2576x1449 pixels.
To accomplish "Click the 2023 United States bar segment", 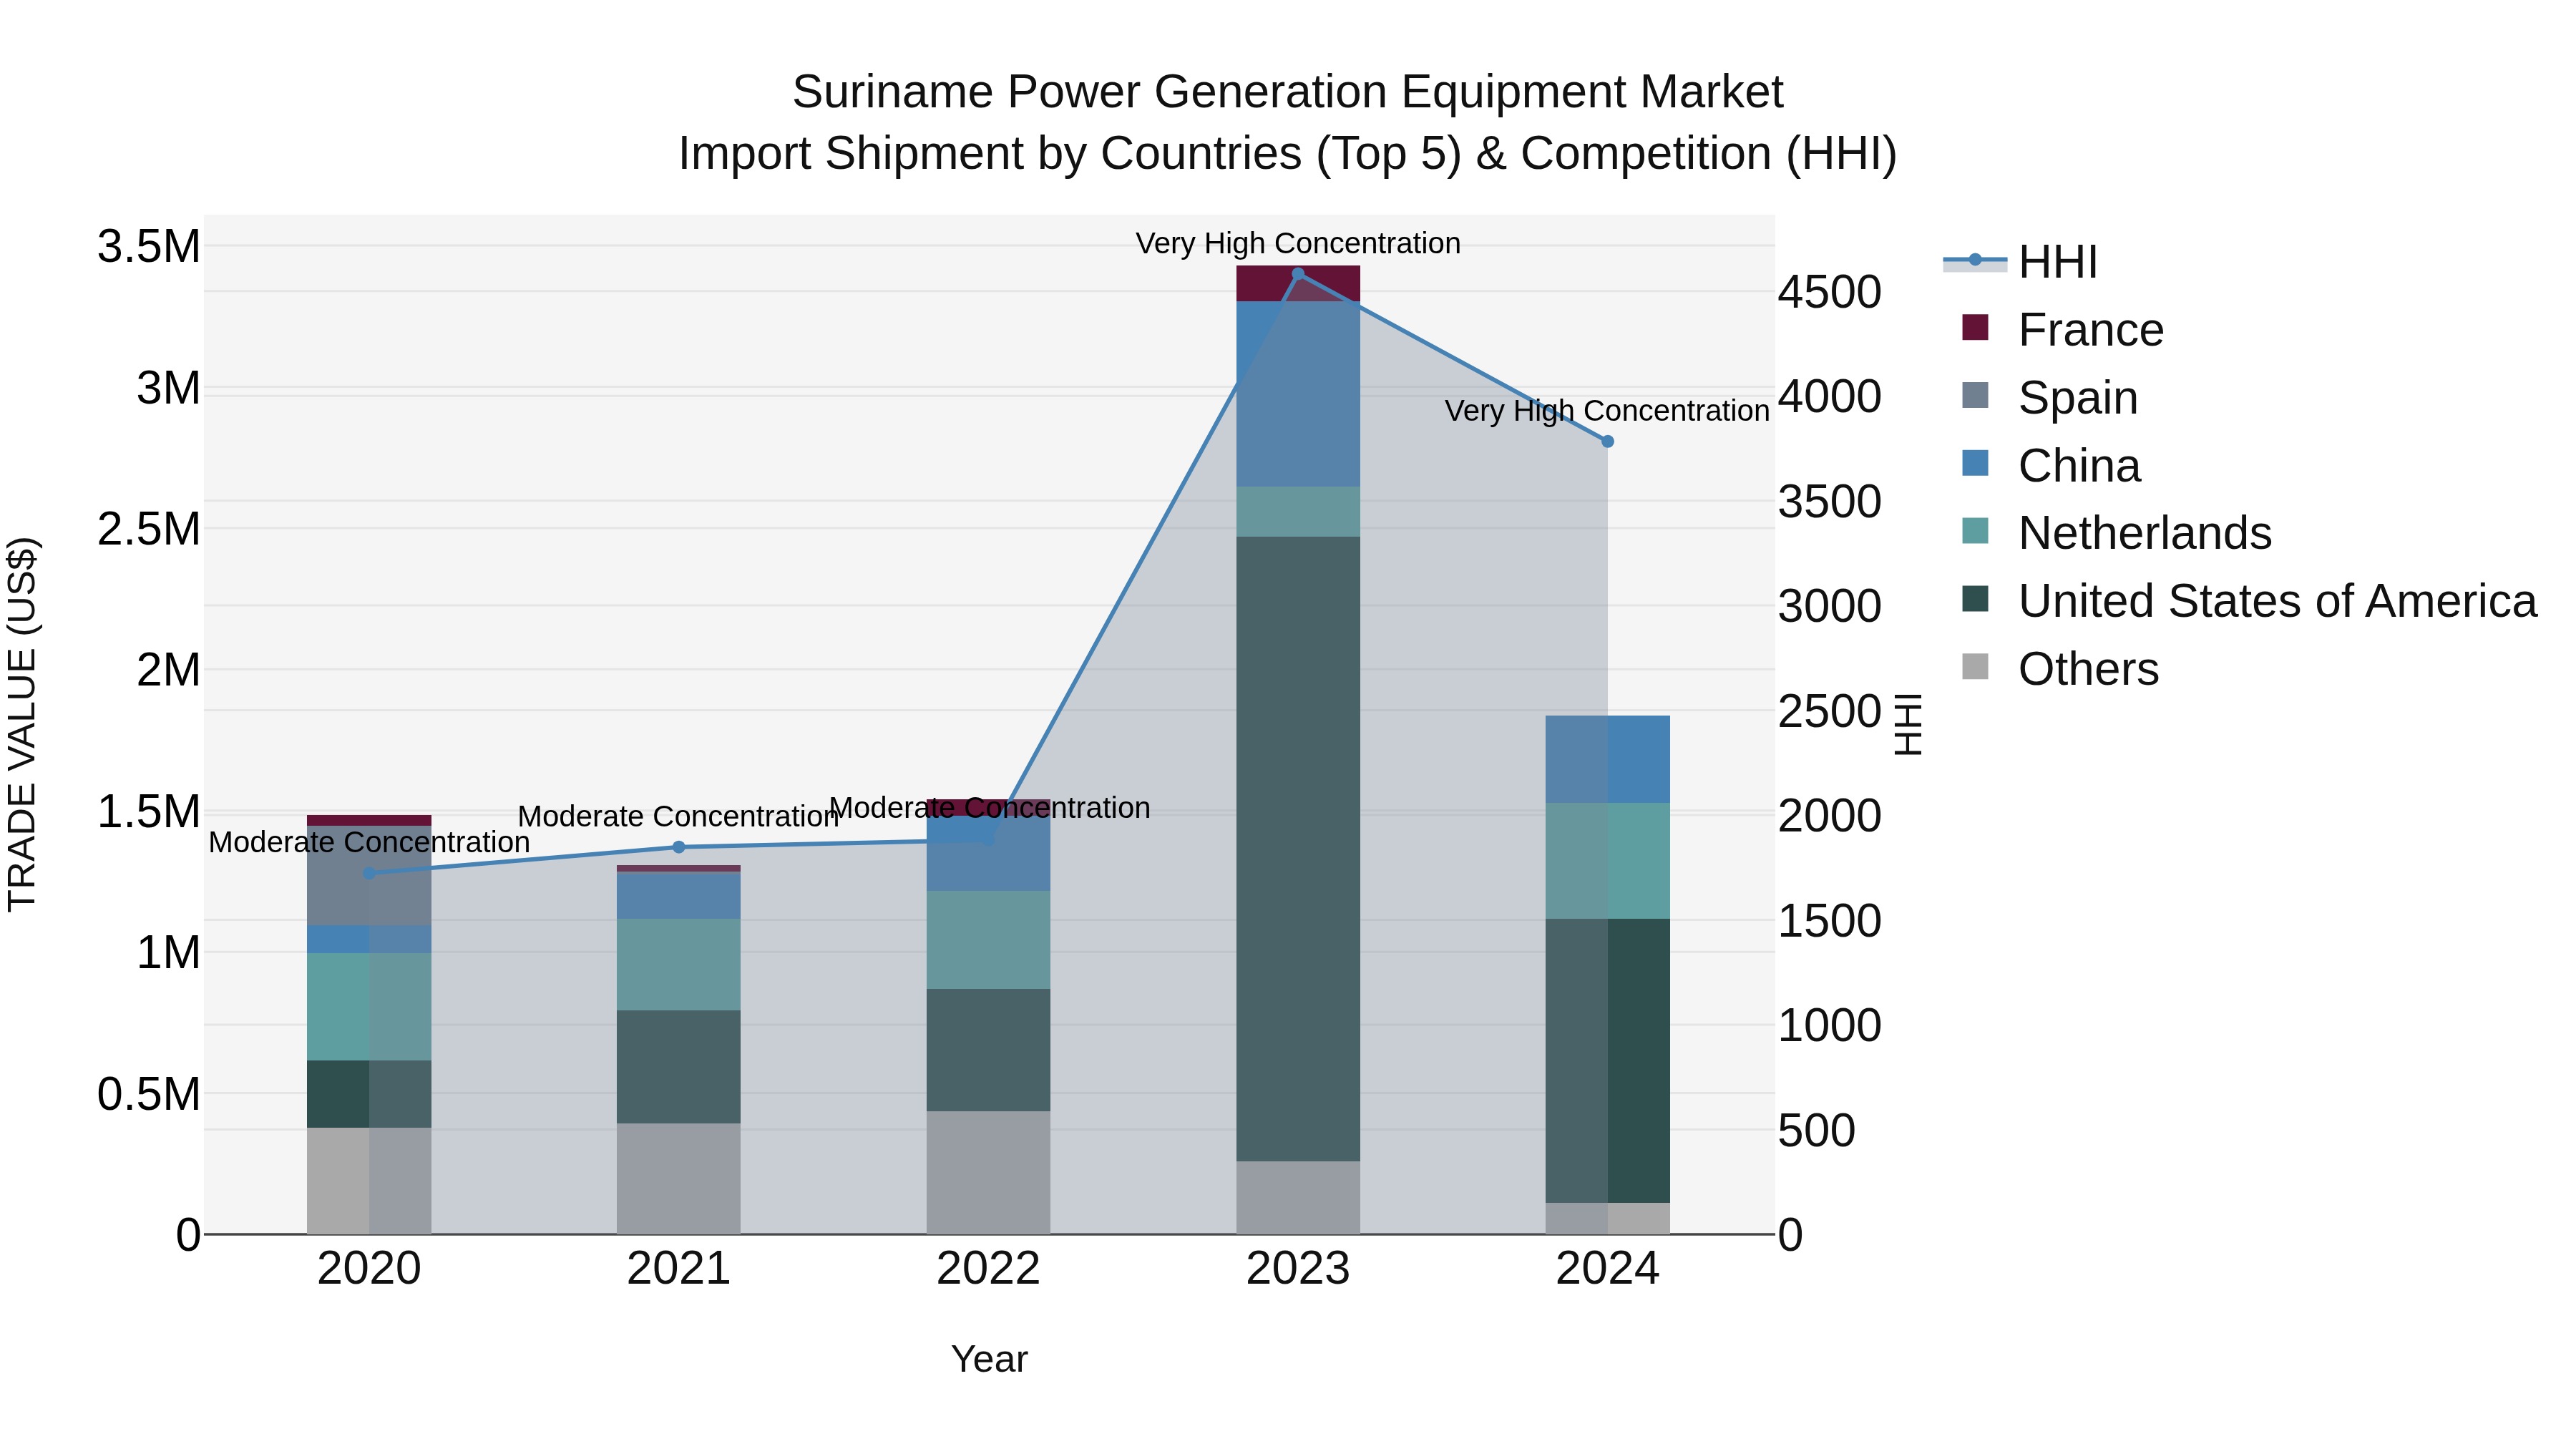I will pyautogui.click(x=1298, y=849).
